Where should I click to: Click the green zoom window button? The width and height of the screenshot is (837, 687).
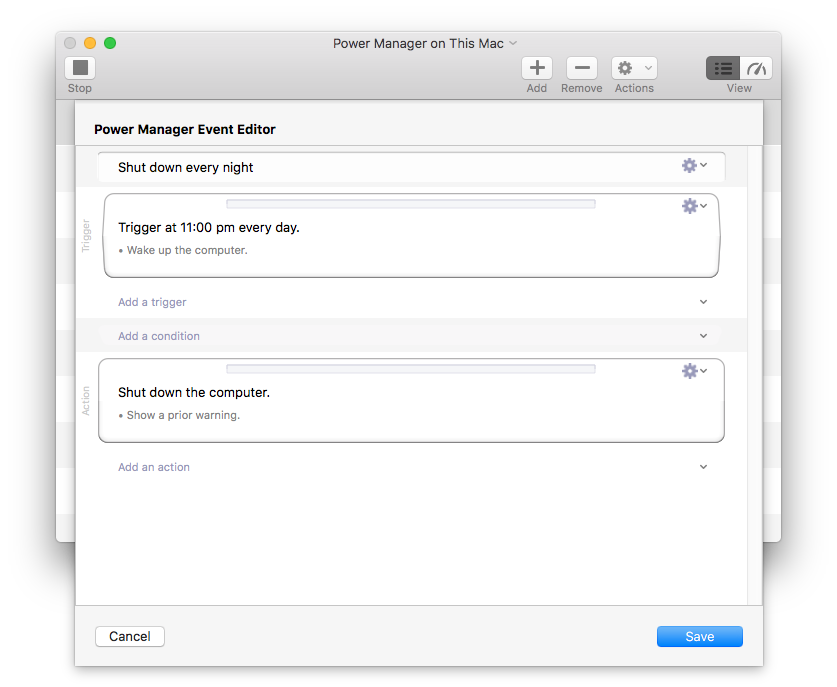click(110, 43)
